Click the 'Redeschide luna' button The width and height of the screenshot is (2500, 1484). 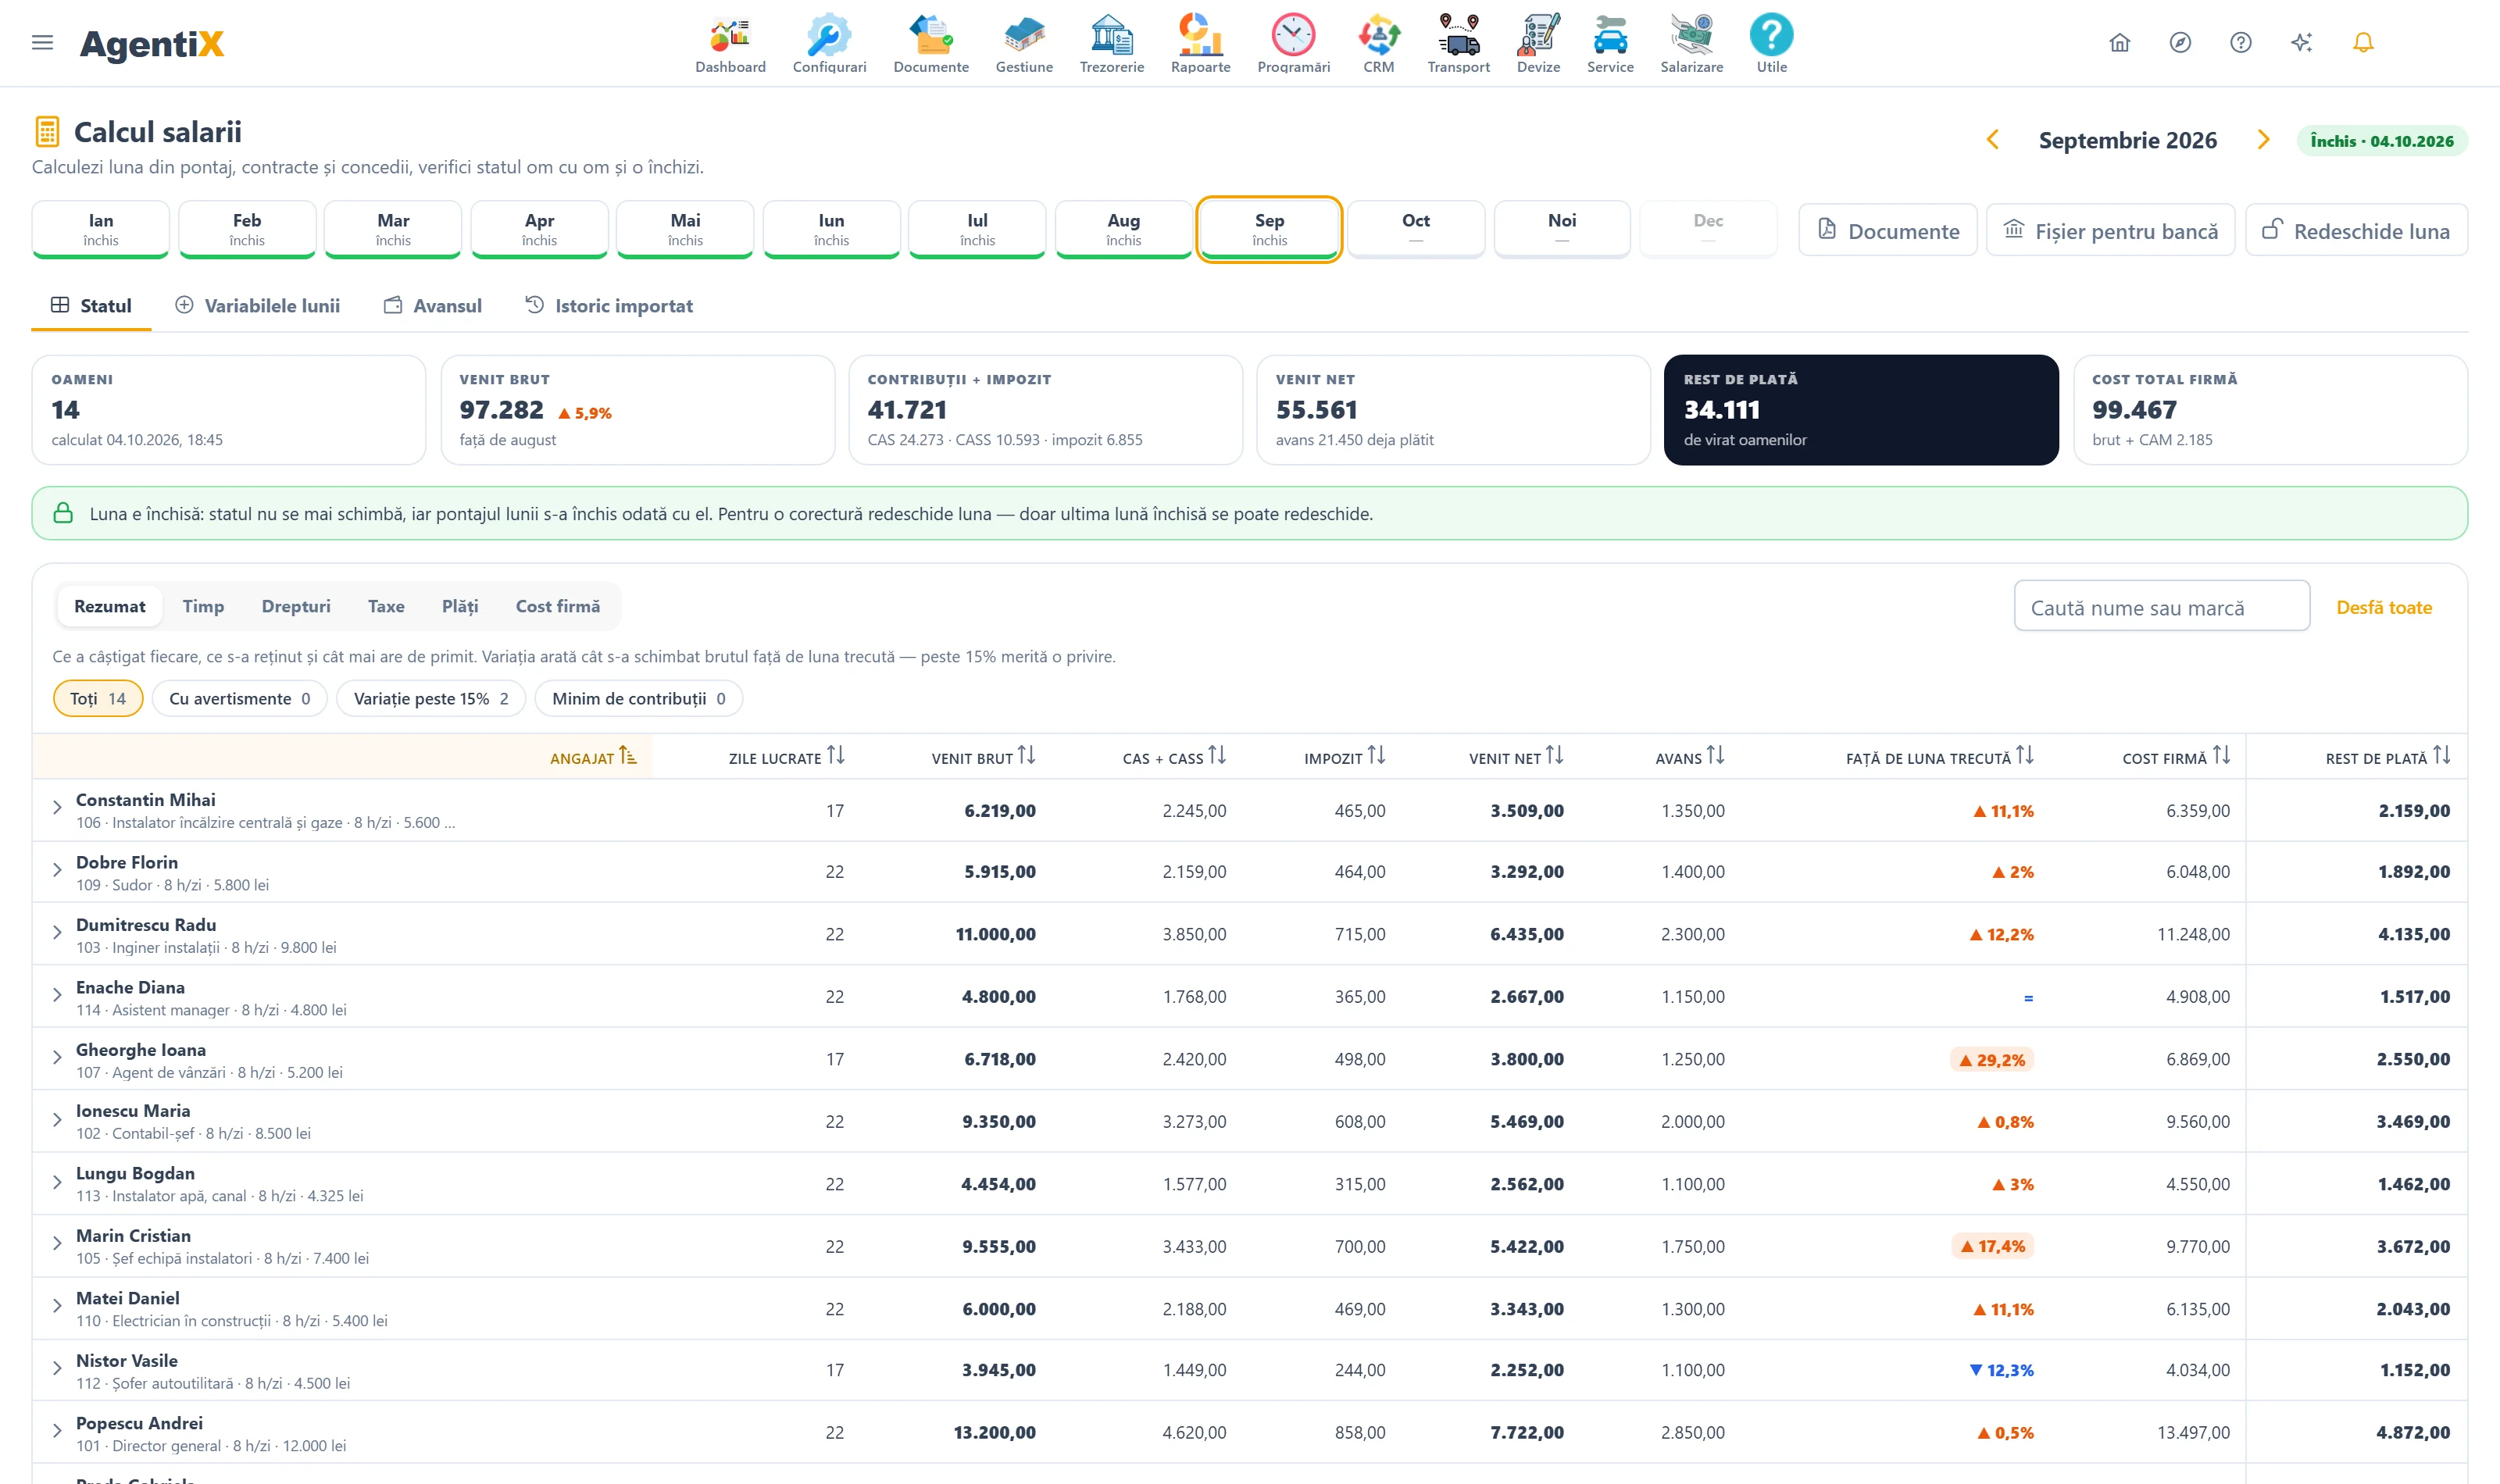2356,230
